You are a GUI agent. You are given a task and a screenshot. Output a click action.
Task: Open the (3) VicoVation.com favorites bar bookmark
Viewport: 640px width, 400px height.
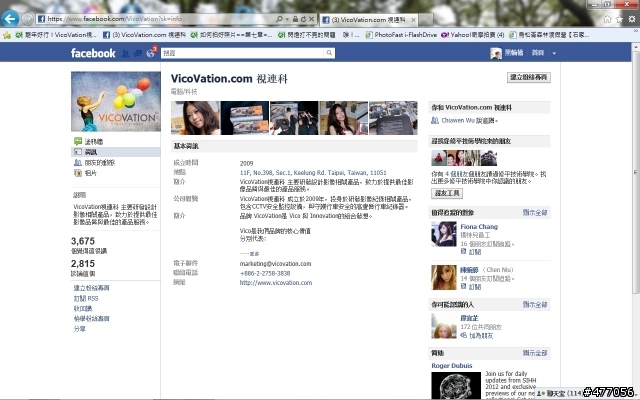(144, 35)
